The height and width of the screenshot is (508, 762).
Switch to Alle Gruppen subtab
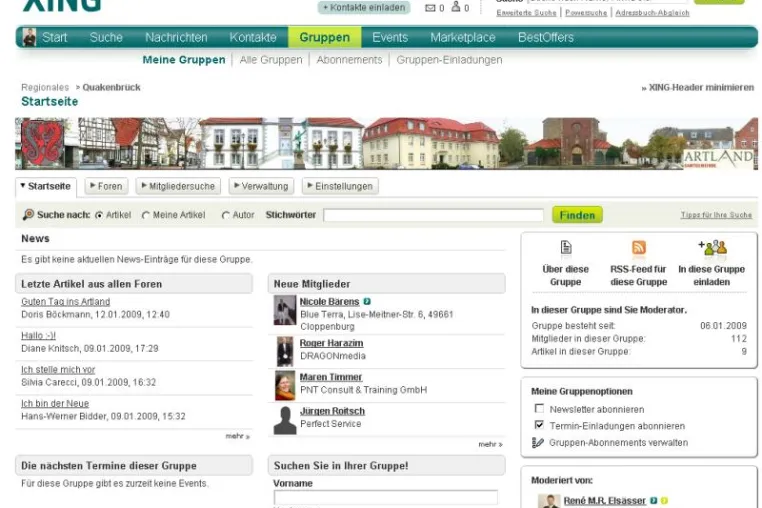[271, 60]
